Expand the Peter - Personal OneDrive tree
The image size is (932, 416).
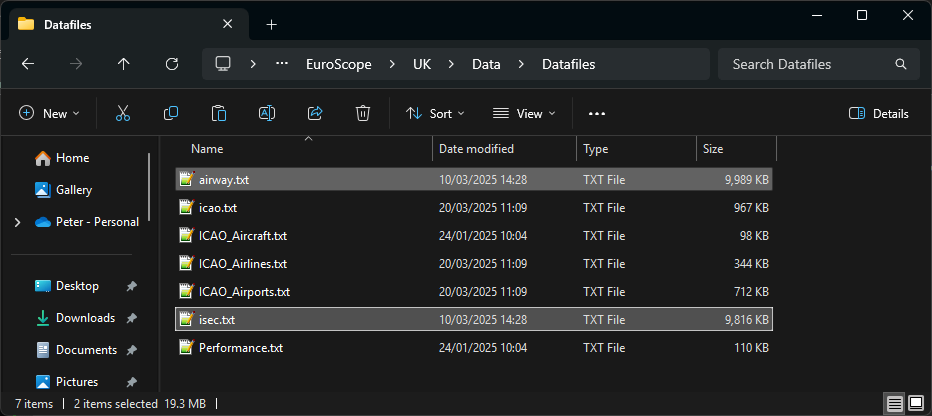point(17,222)
